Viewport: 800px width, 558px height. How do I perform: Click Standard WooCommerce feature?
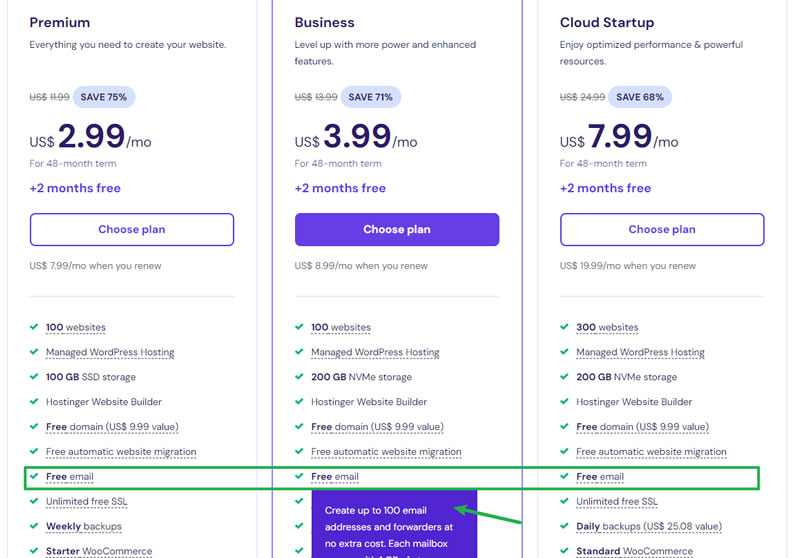[635, 551]
